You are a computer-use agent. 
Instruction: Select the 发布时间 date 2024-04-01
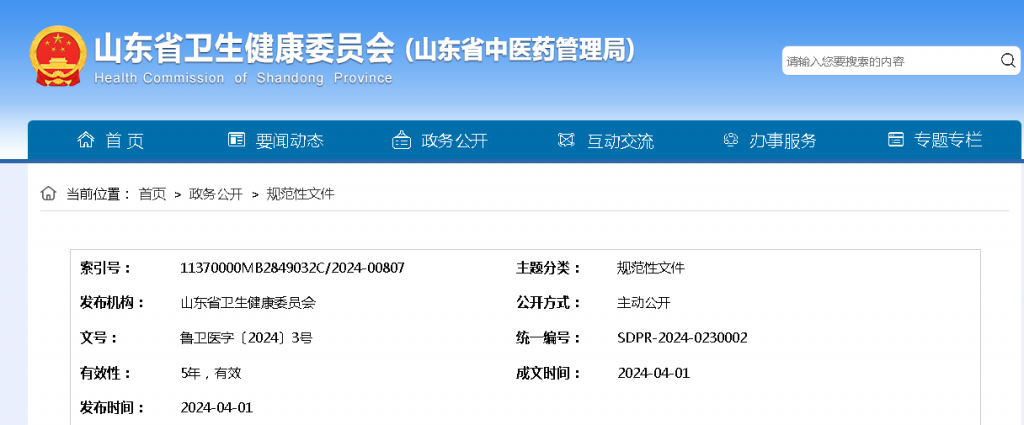[x=216, y=408]
